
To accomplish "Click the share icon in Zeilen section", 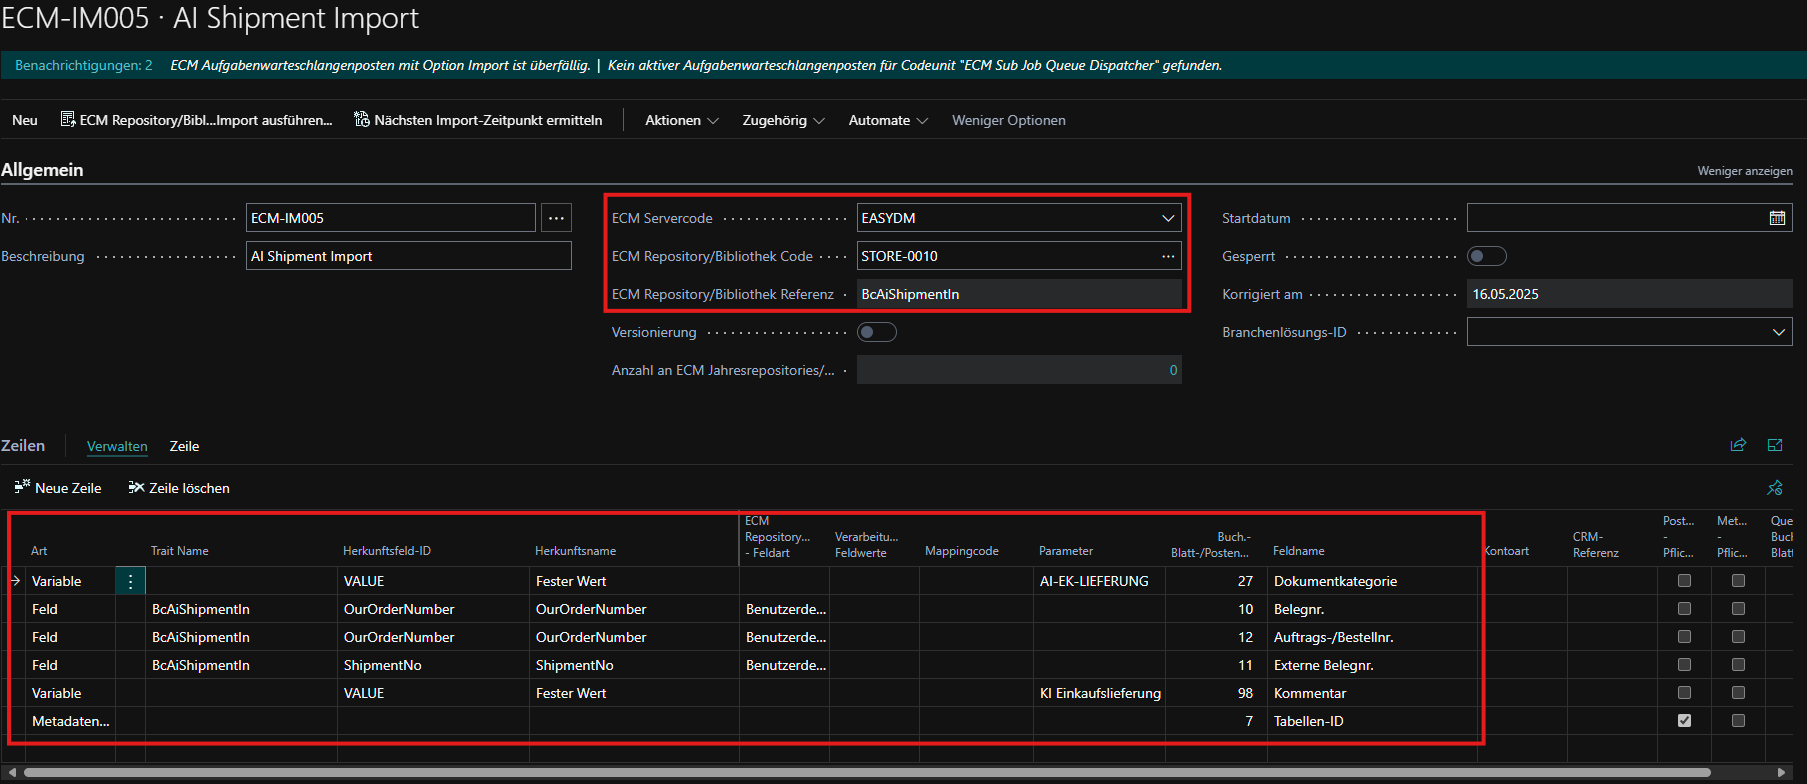I will [1738, 445].
